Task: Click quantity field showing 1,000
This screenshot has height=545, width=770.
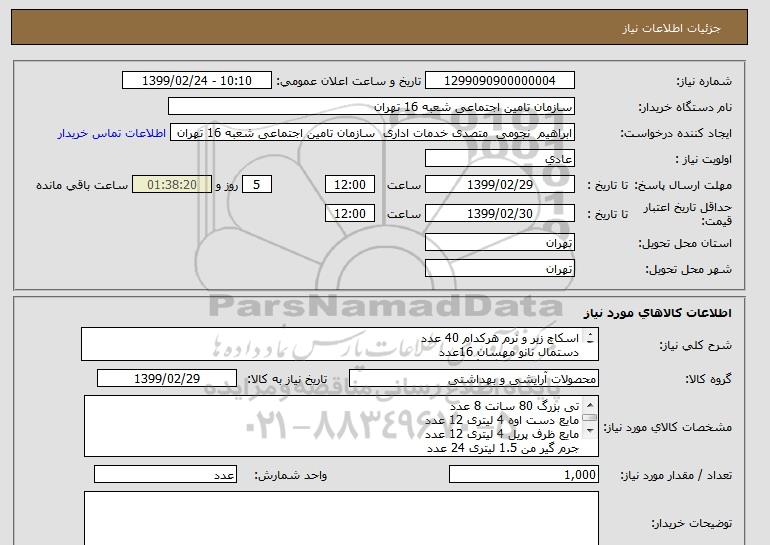Action: [523, 475]
